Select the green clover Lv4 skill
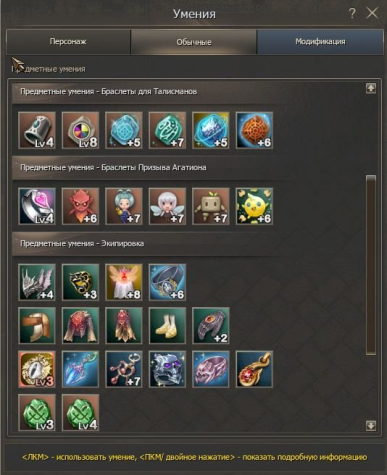The width and height of the screenshot is (387, 475). coord(81,413)
